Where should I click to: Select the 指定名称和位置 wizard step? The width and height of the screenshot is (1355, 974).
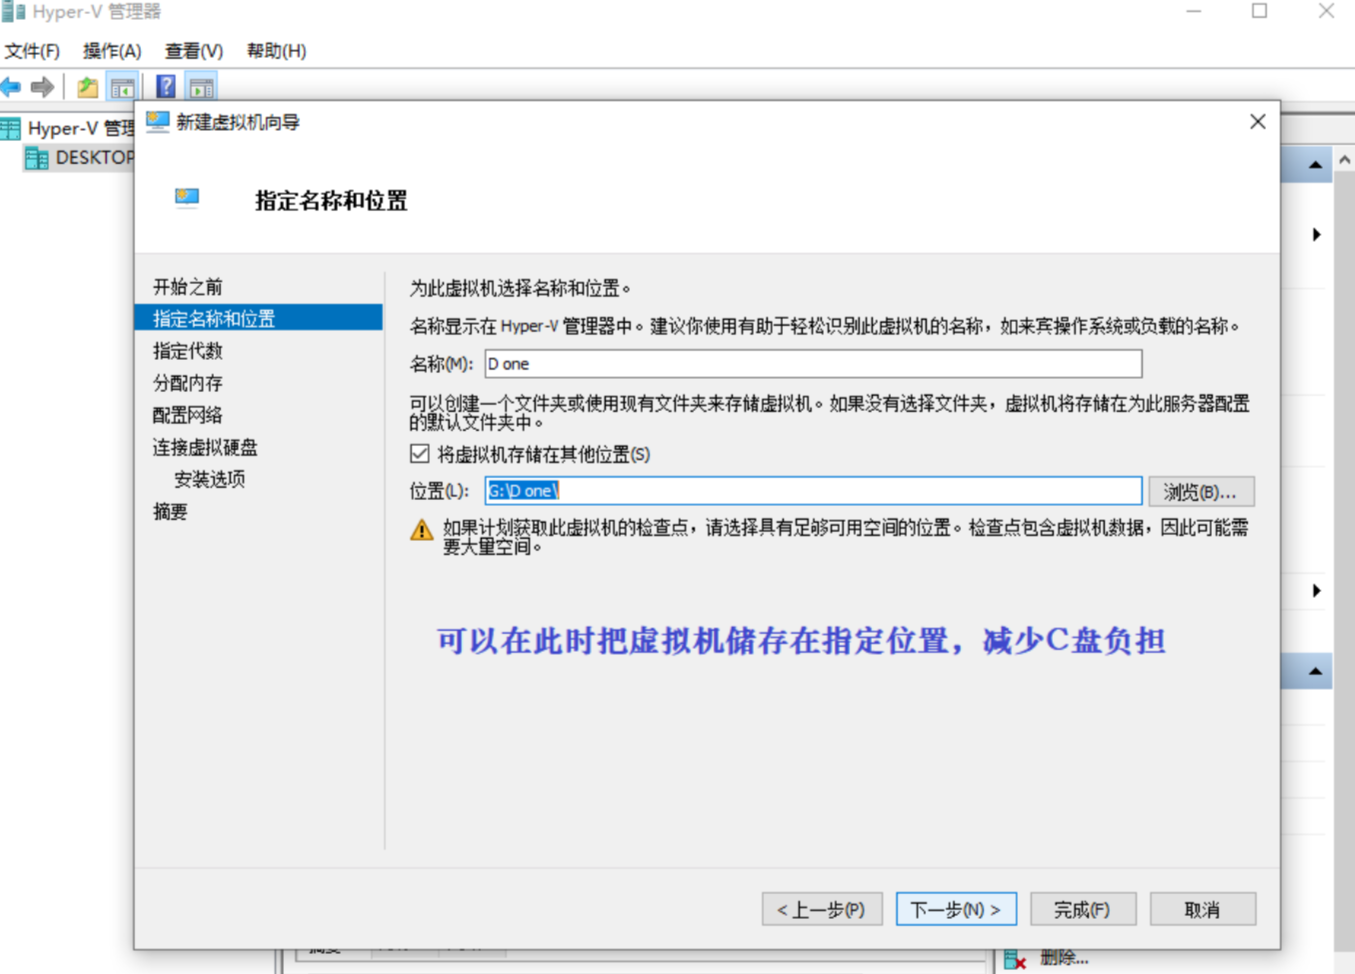point(259,318)
